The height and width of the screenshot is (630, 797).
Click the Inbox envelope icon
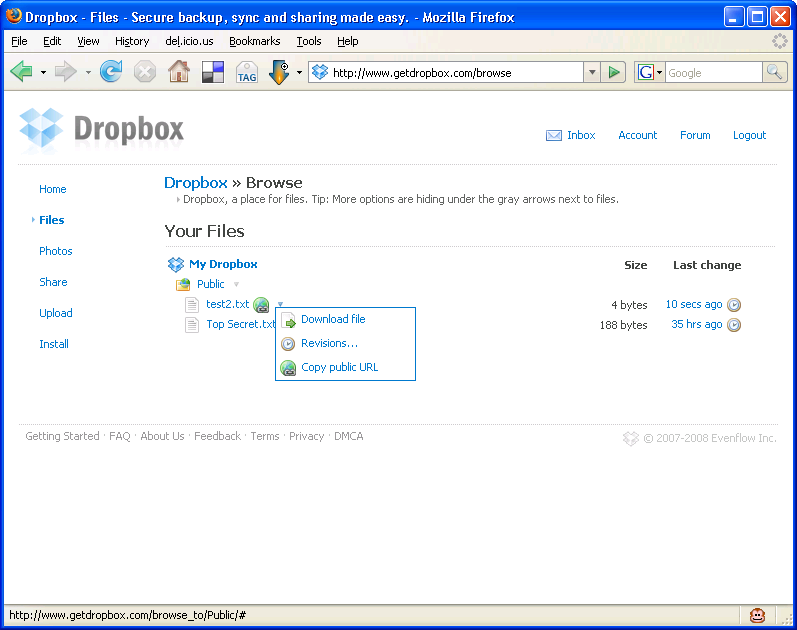click(554, 135)
